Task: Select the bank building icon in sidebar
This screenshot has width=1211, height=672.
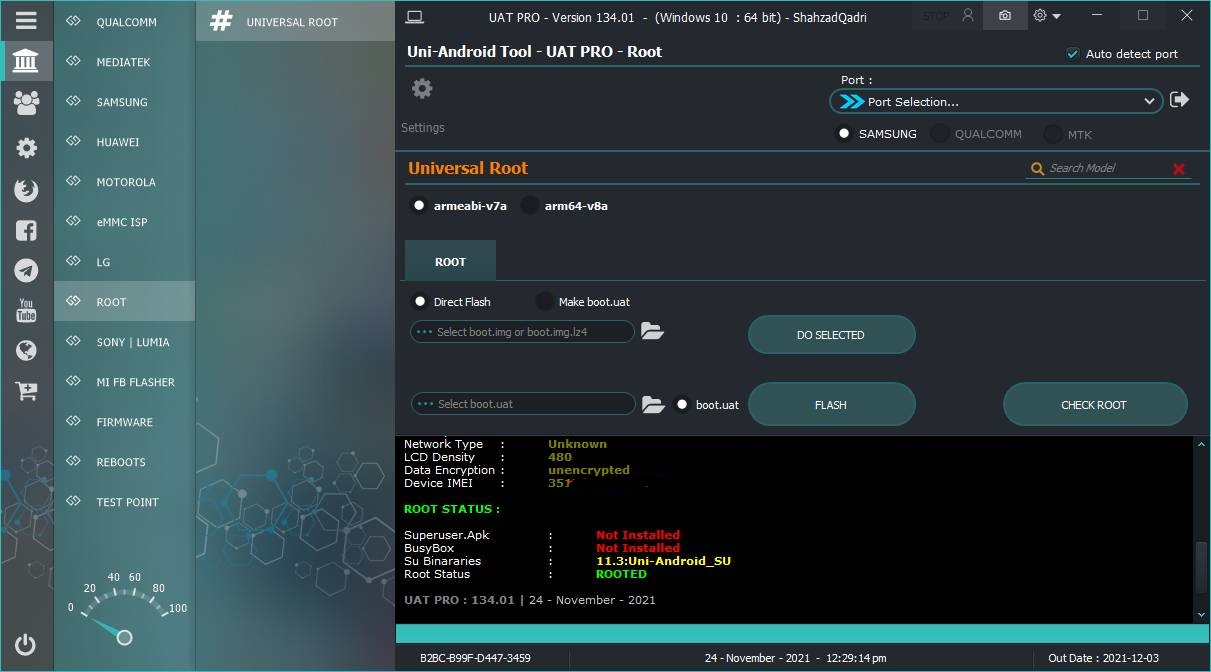Action: [26, 61]
